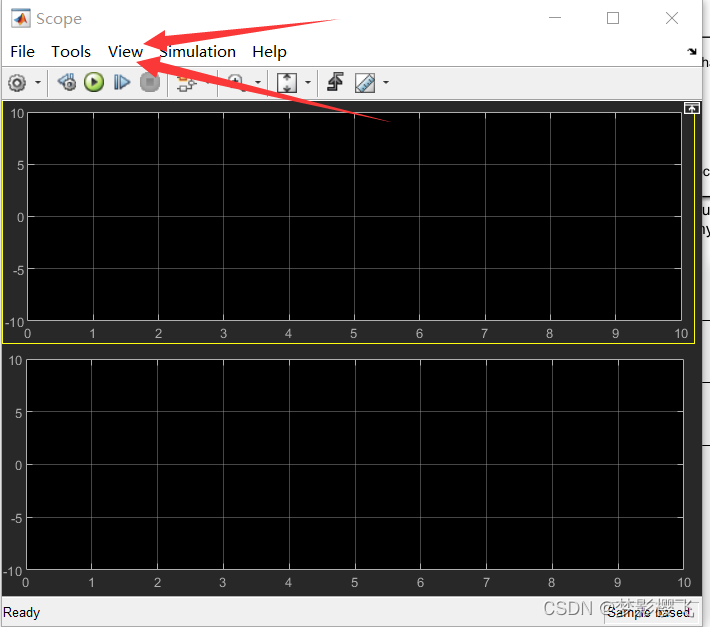Viewport: 710px width, 627px height.
Task: Run the simulation with green Play button
Action: tap(94, 82)
